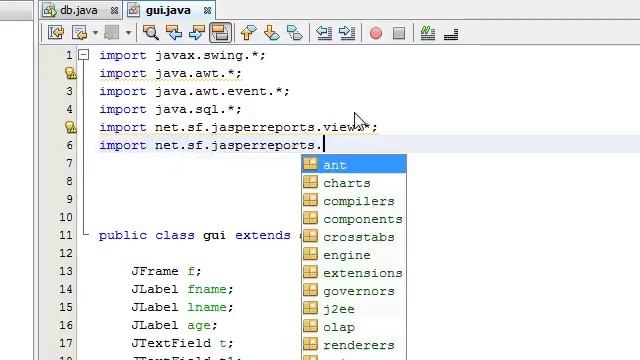This screenshot has height=360, width=640.
Task: Click 'public class gui extends' code line
Action: tap(194, 235)
